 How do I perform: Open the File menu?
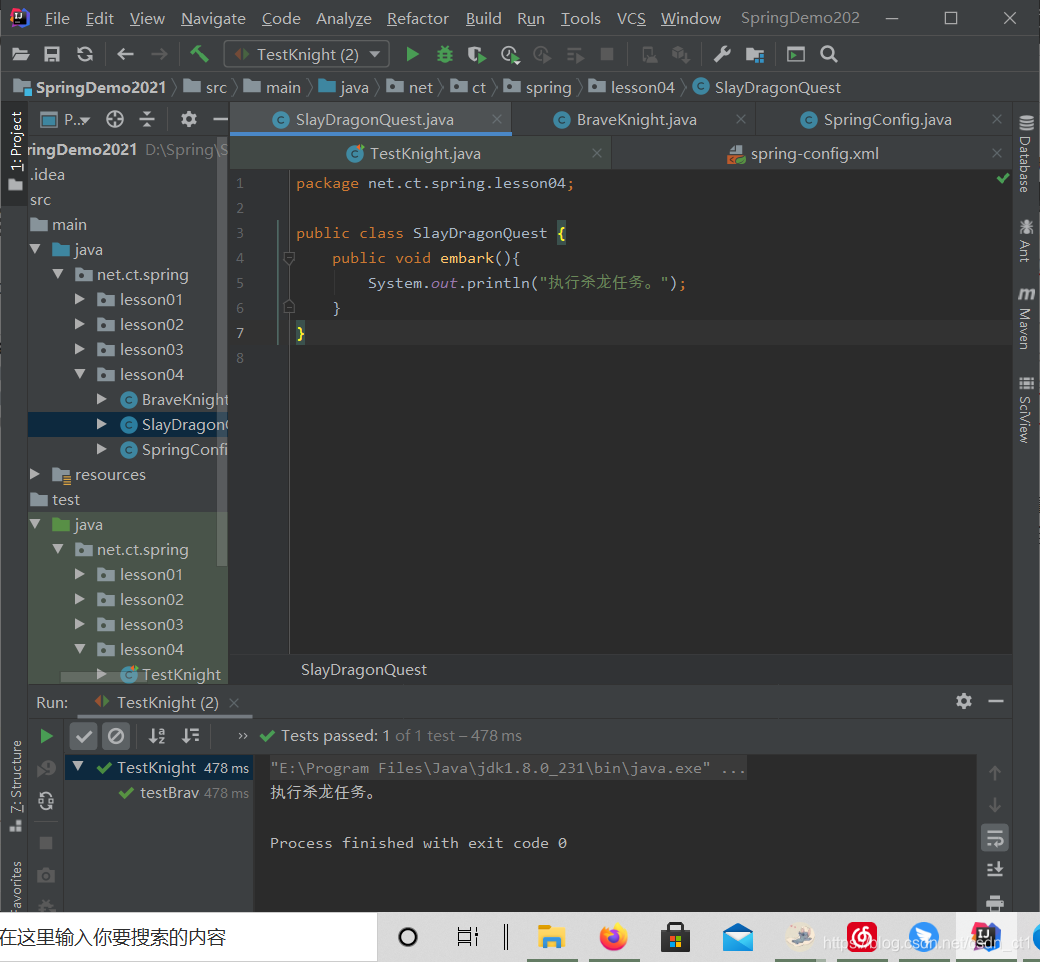[57, 19]
